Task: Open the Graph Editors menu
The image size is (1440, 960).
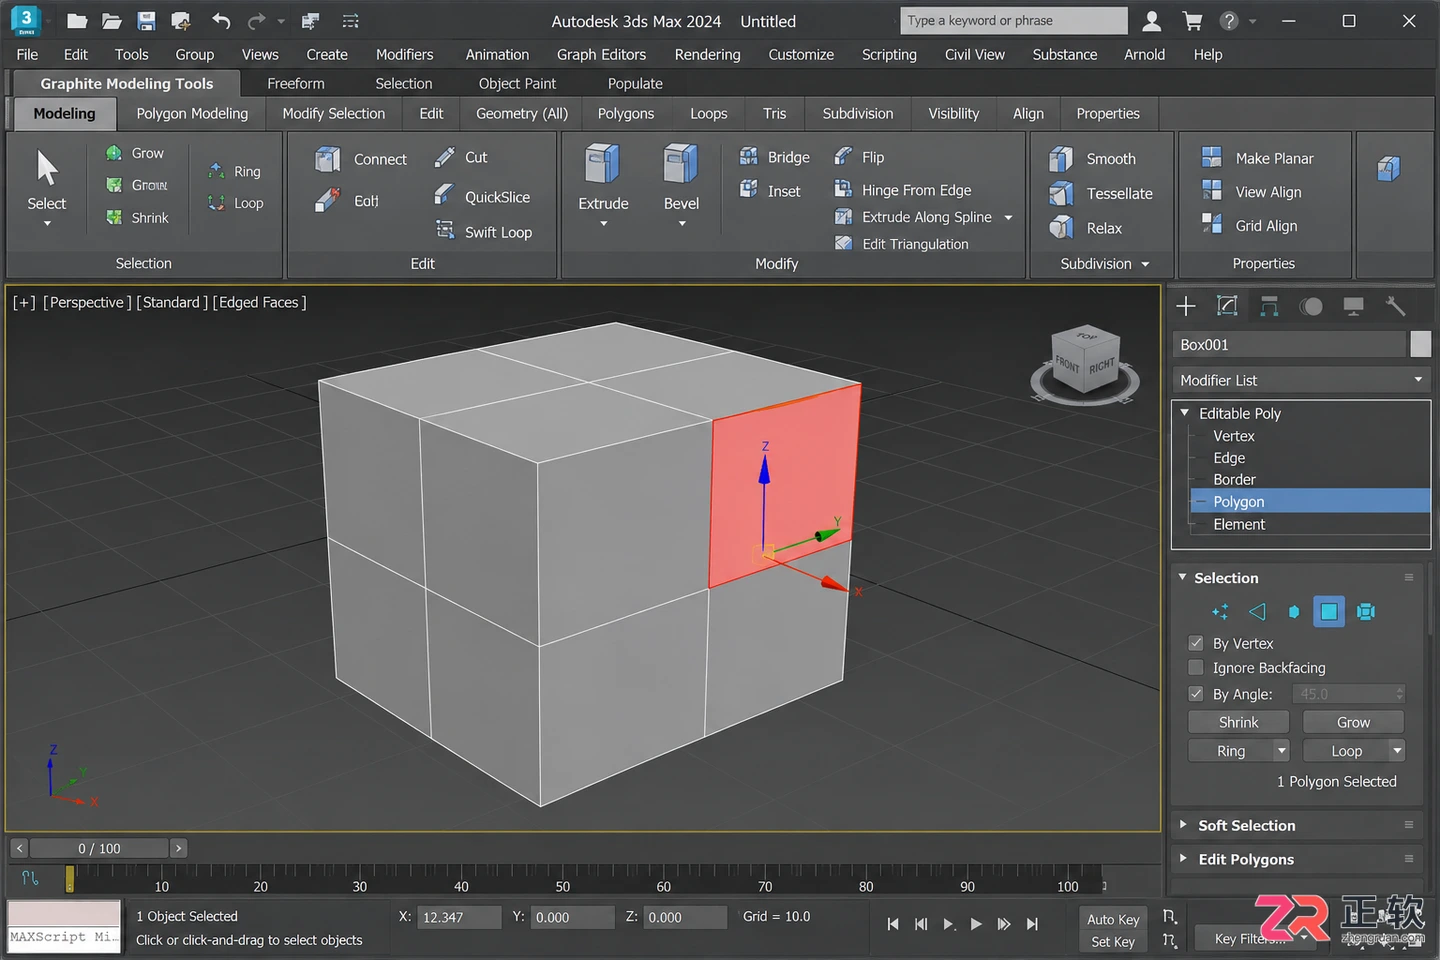Action: click(x=601, y=54)
